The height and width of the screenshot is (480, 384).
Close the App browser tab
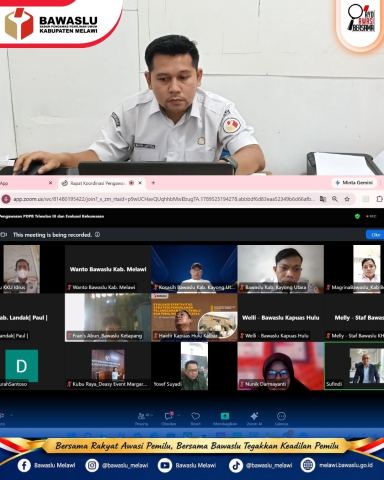(51, 183)
